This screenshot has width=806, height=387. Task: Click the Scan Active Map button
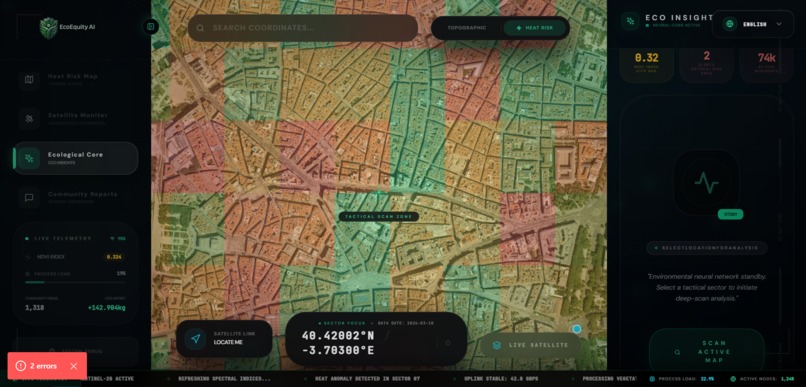(x=706, y=352)
